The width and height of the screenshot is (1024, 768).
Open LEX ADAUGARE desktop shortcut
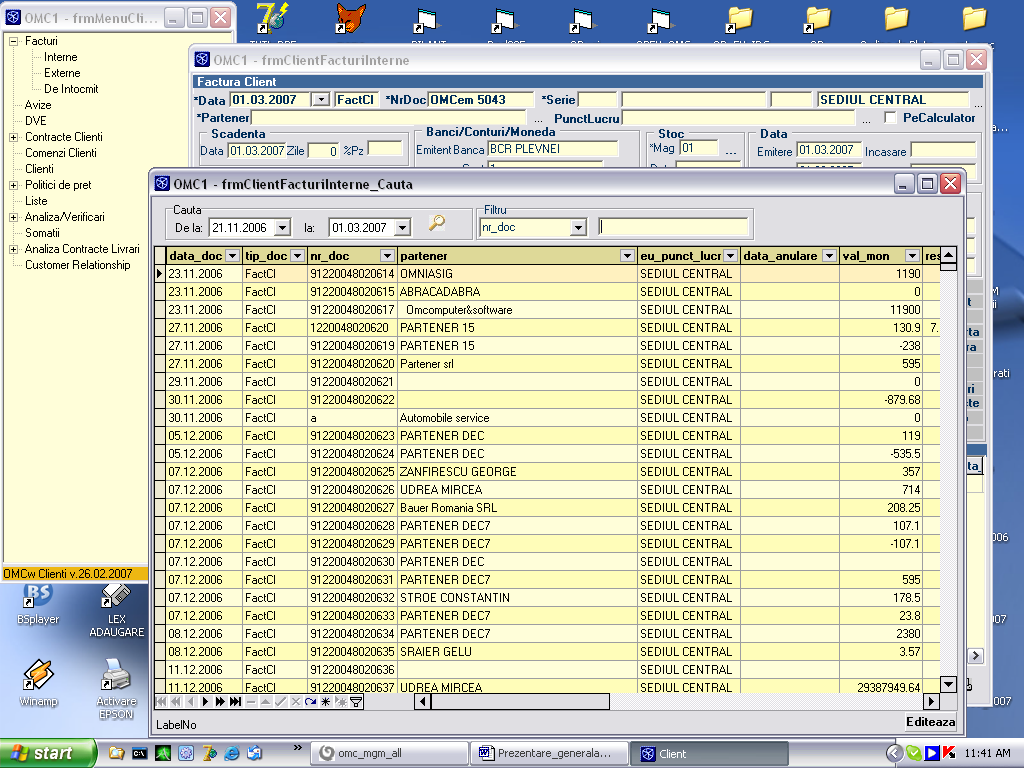tap(116, 611)
